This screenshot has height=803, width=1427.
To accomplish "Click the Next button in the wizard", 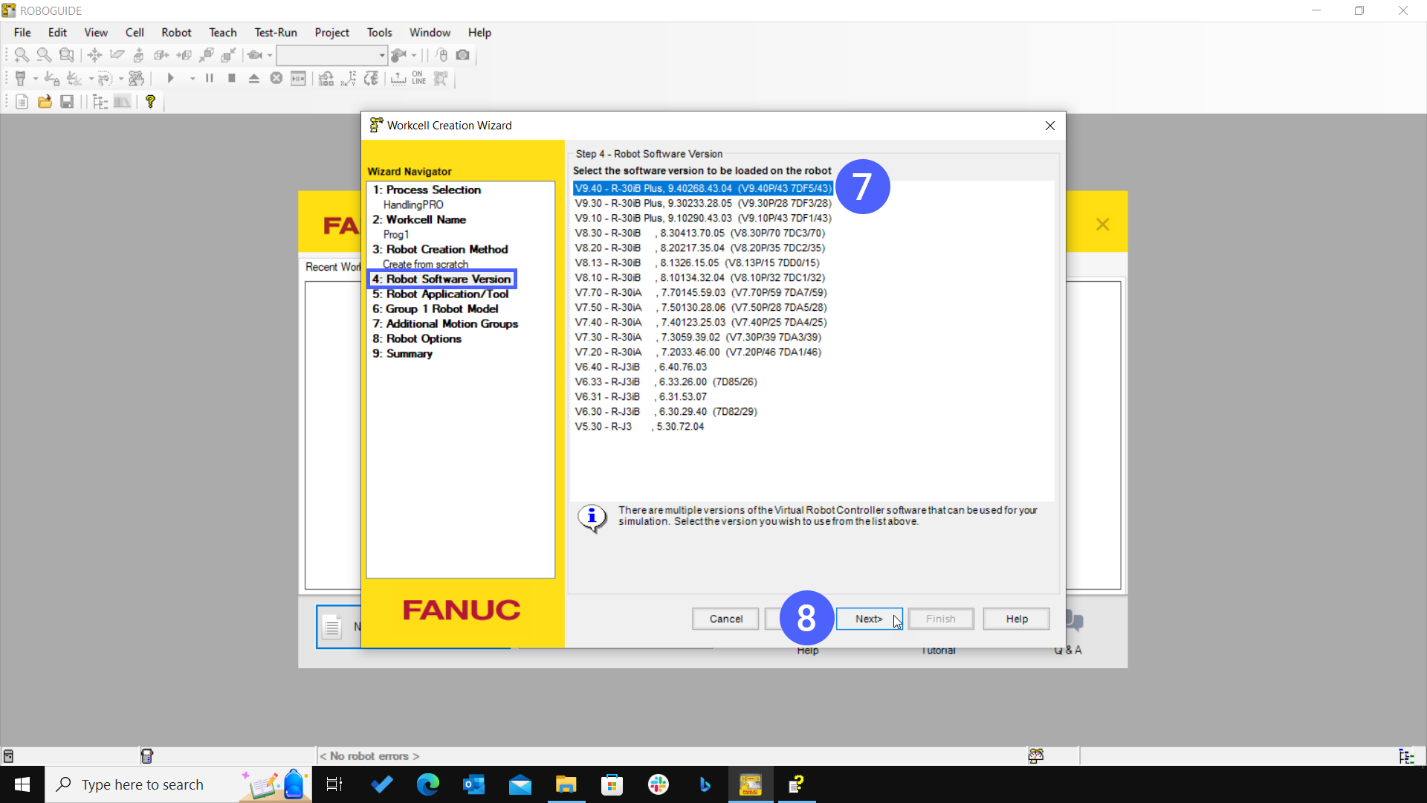I will (868, 618).
